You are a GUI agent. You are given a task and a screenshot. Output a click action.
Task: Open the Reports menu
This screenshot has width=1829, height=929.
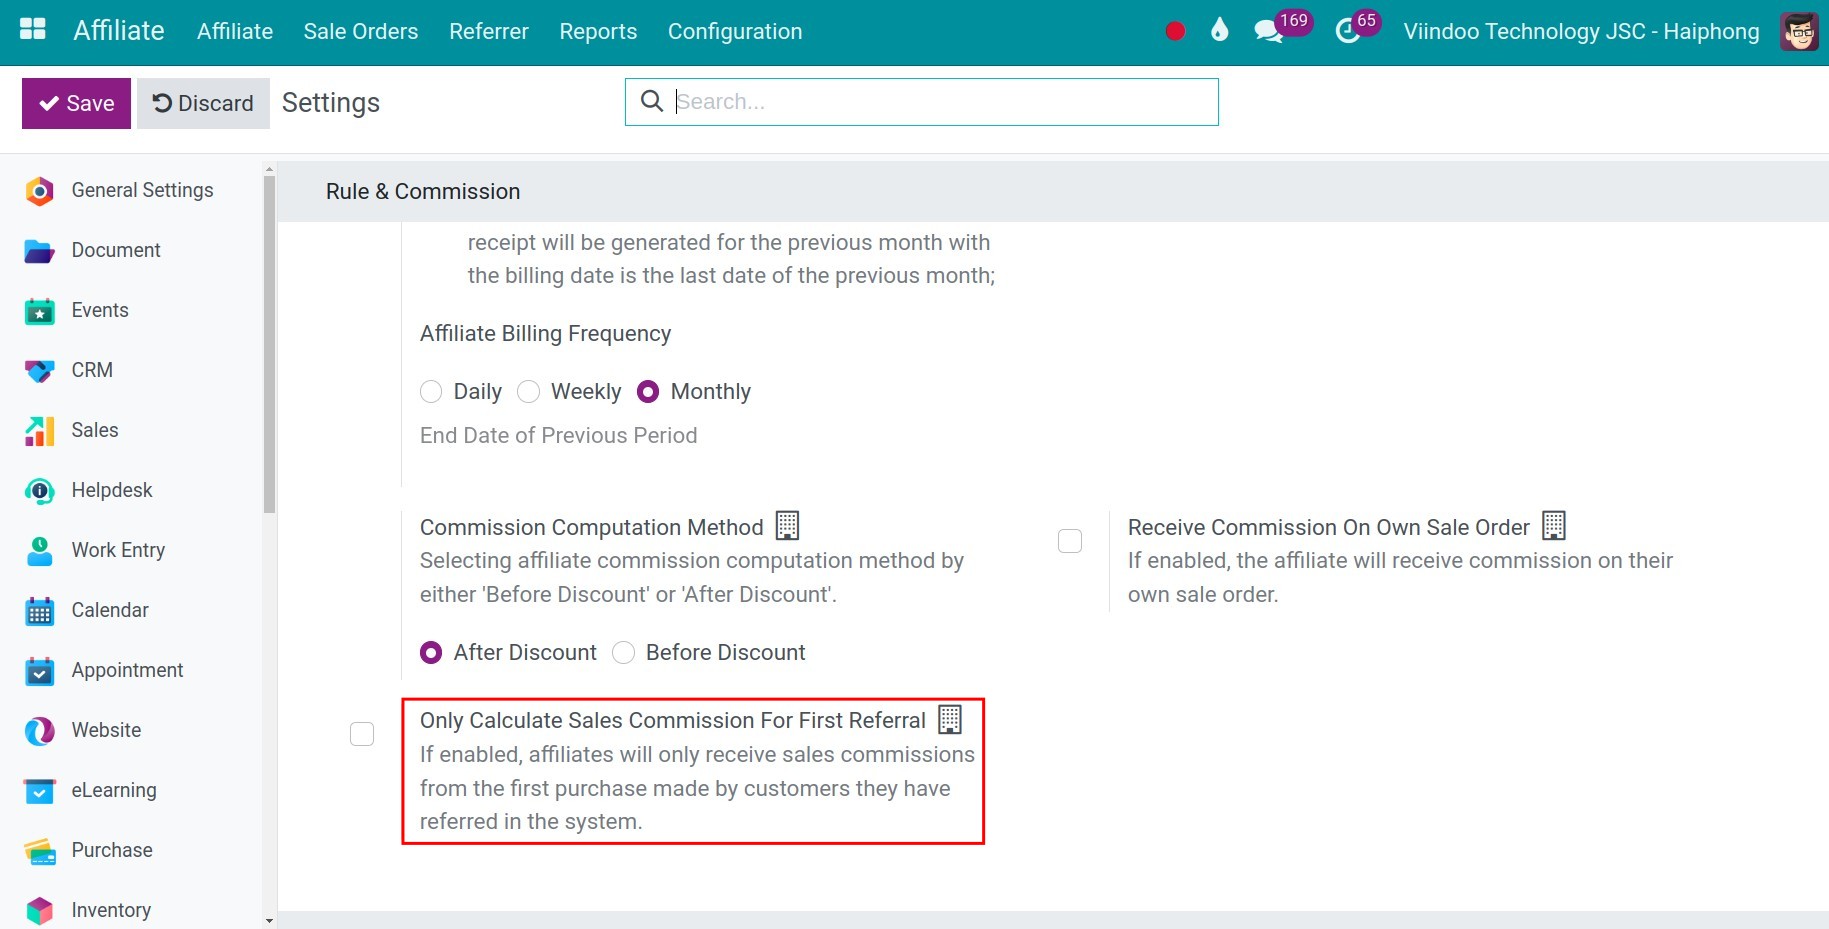pos(598,32)
